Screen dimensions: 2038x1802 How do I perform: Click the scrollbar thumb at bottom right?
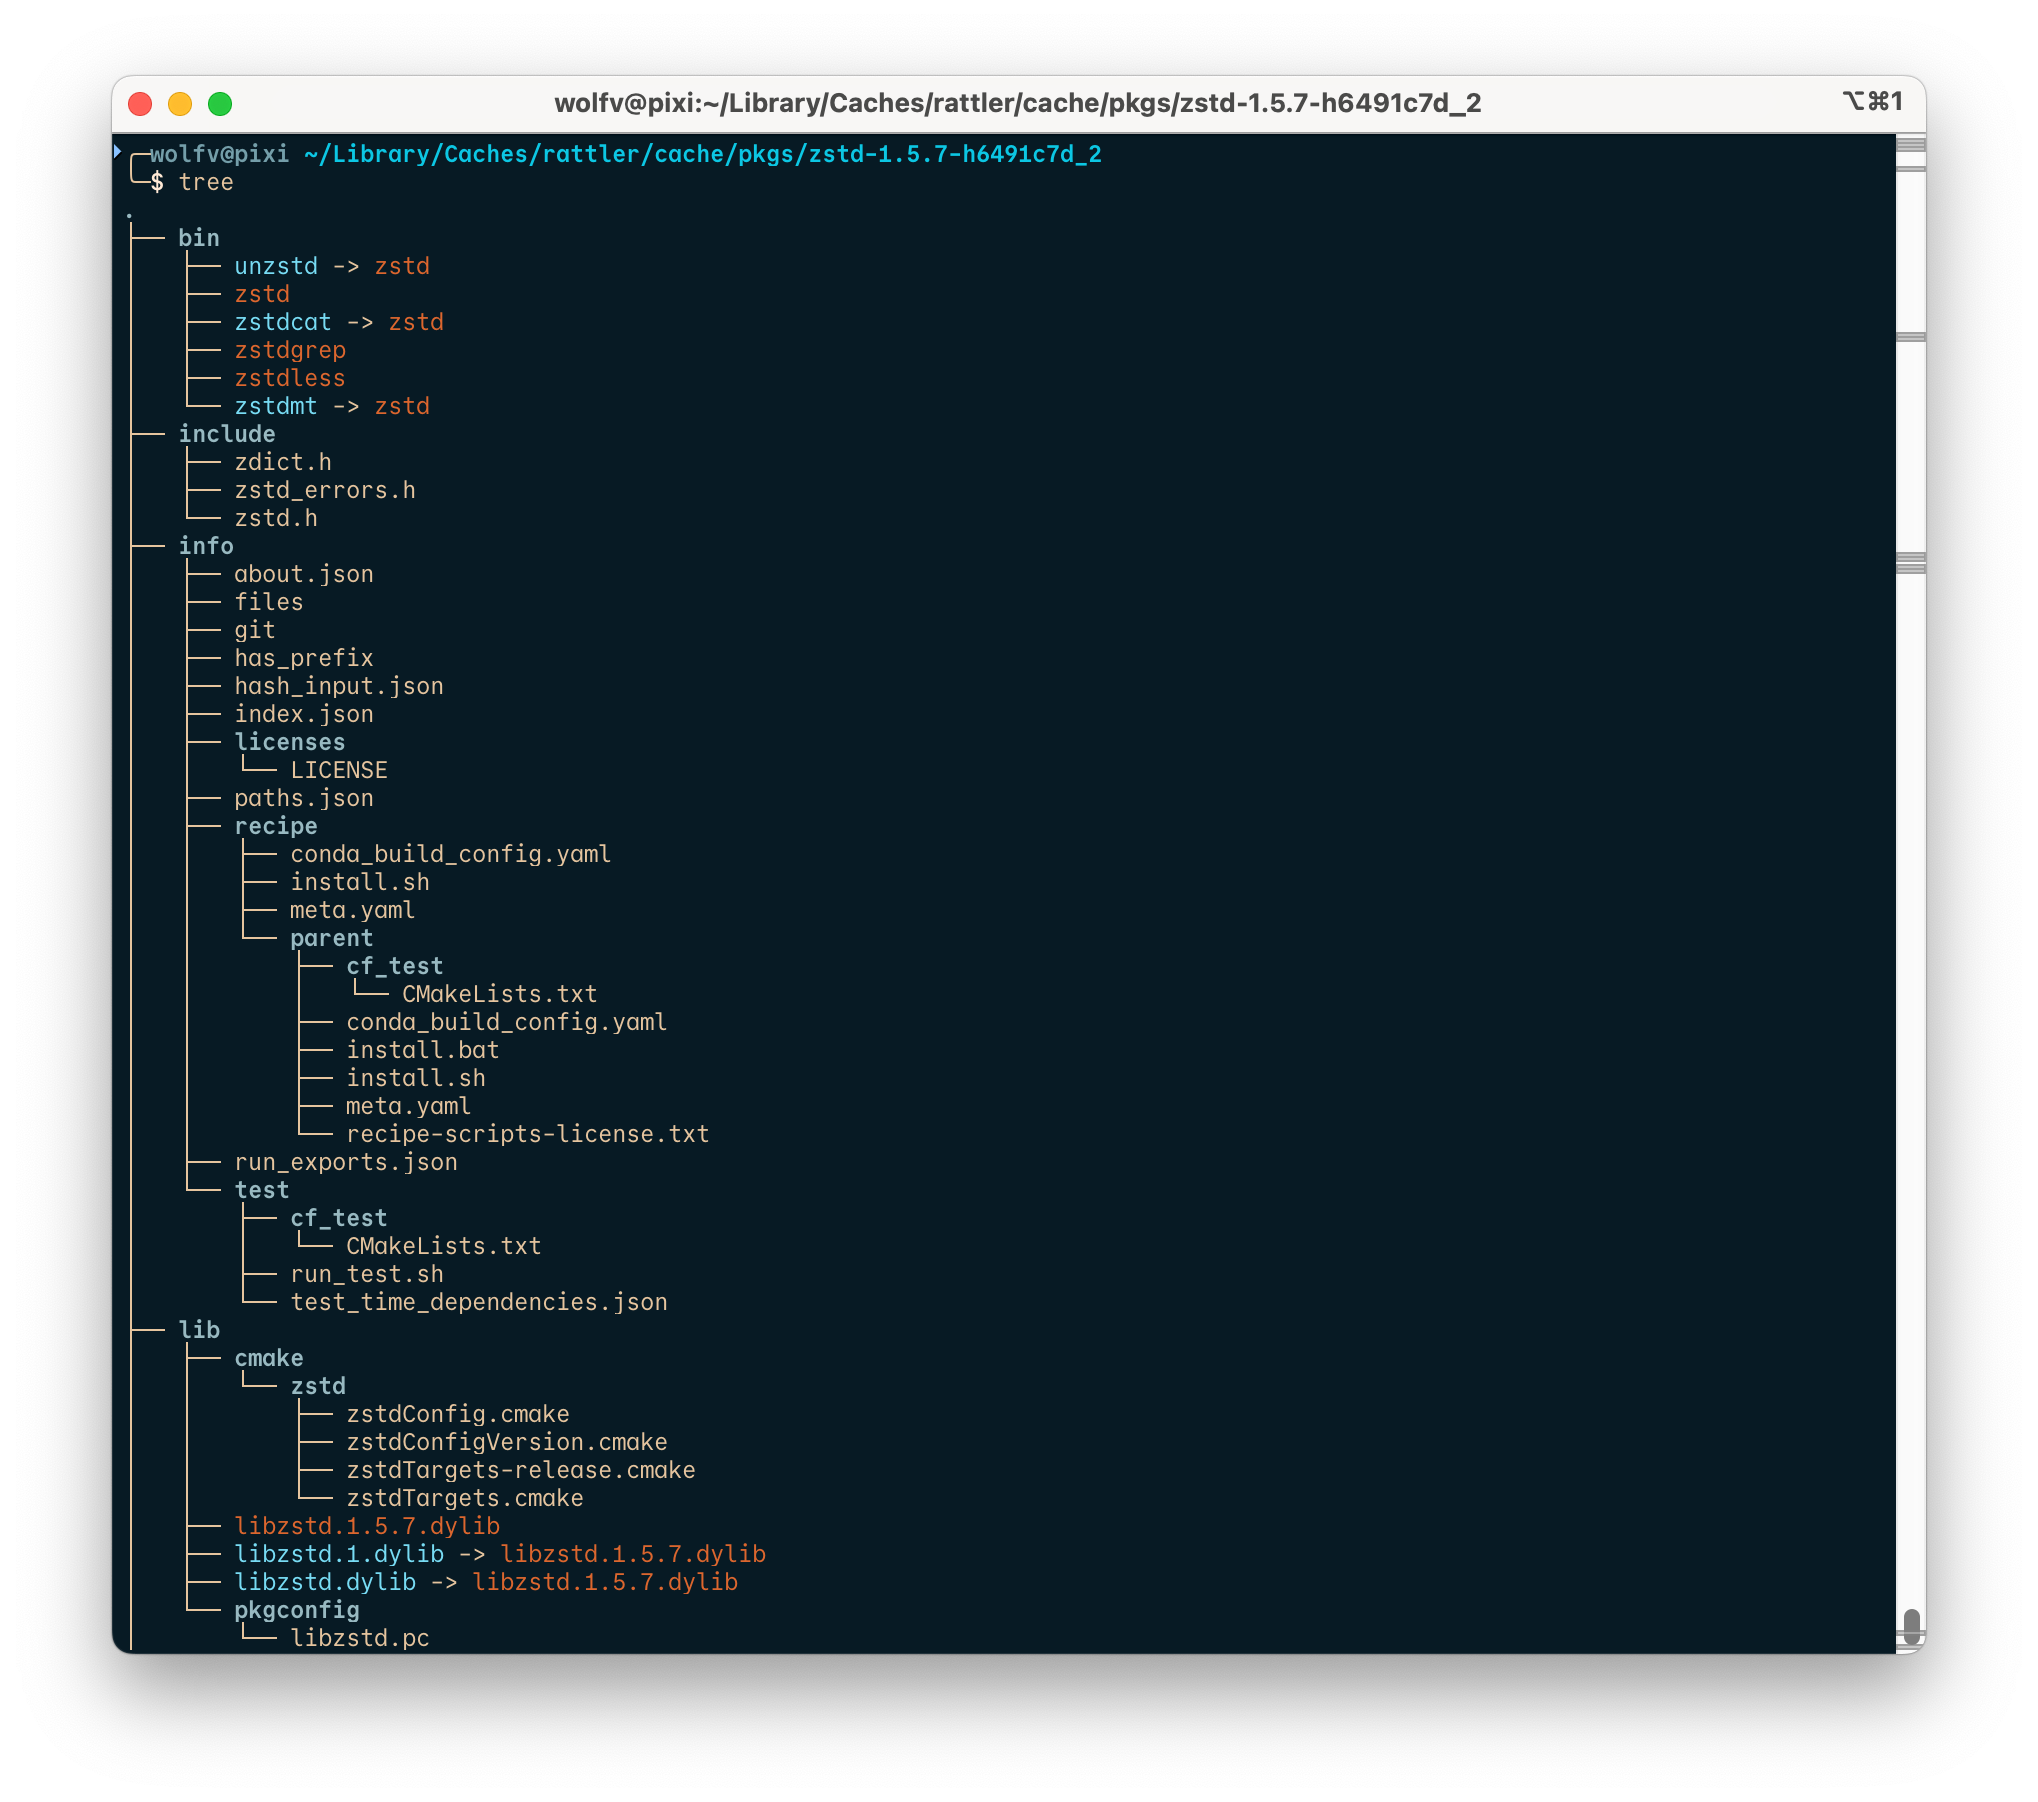click(1911, 1625)
